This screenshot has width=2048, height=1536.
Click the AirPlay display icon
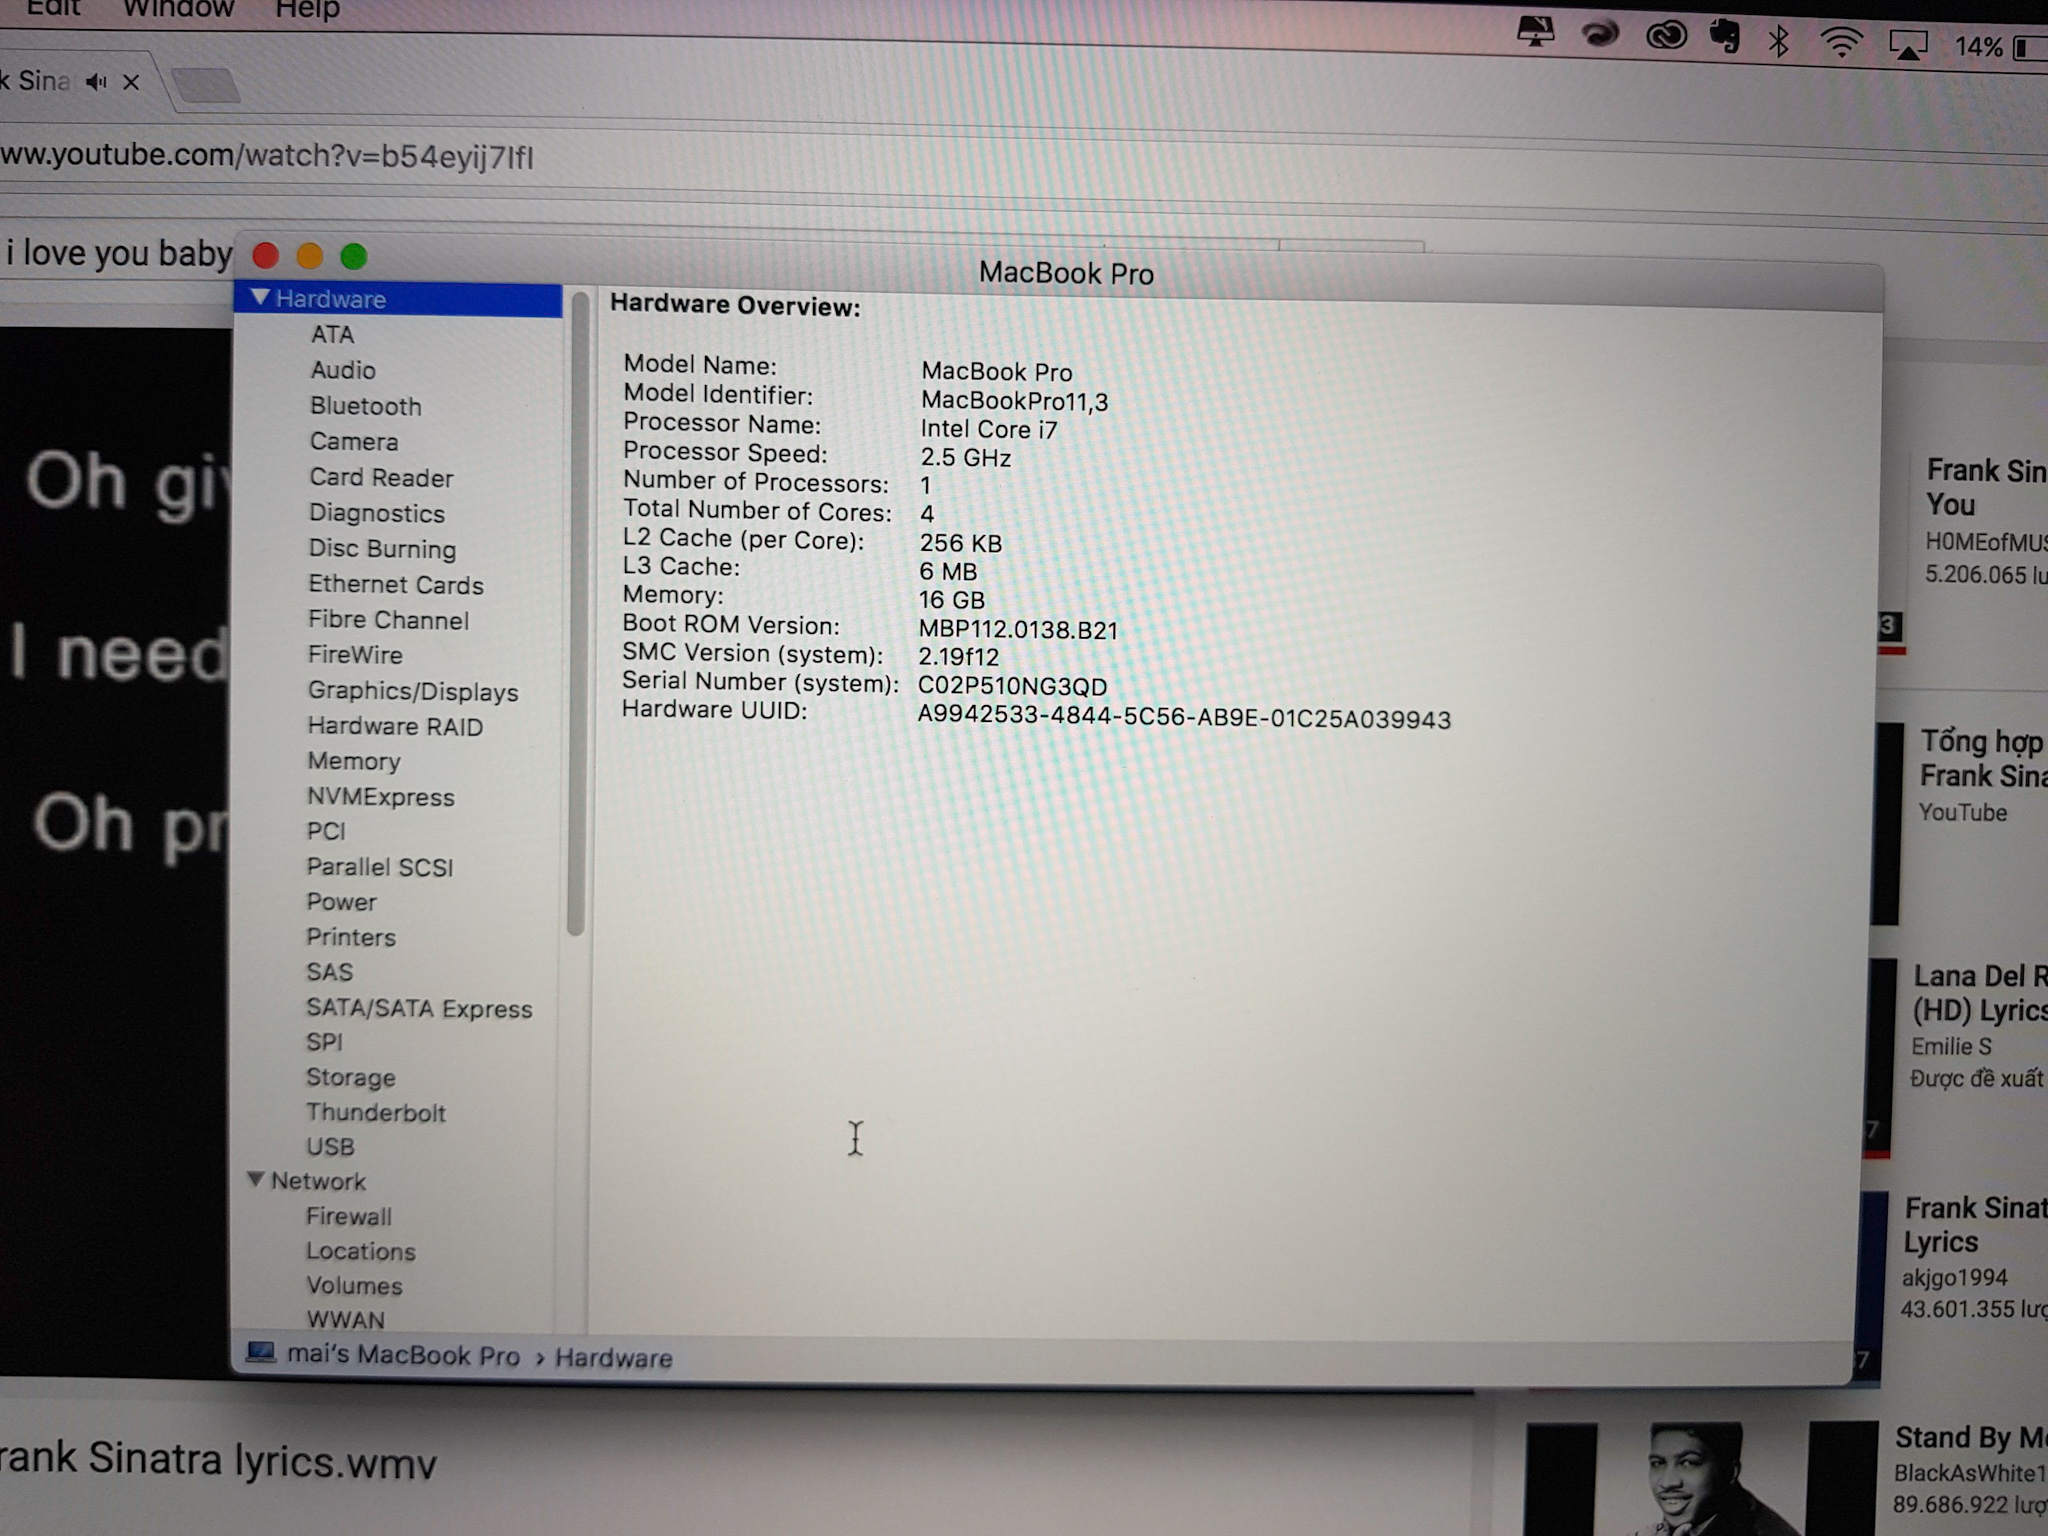[x=1907, y=46]
